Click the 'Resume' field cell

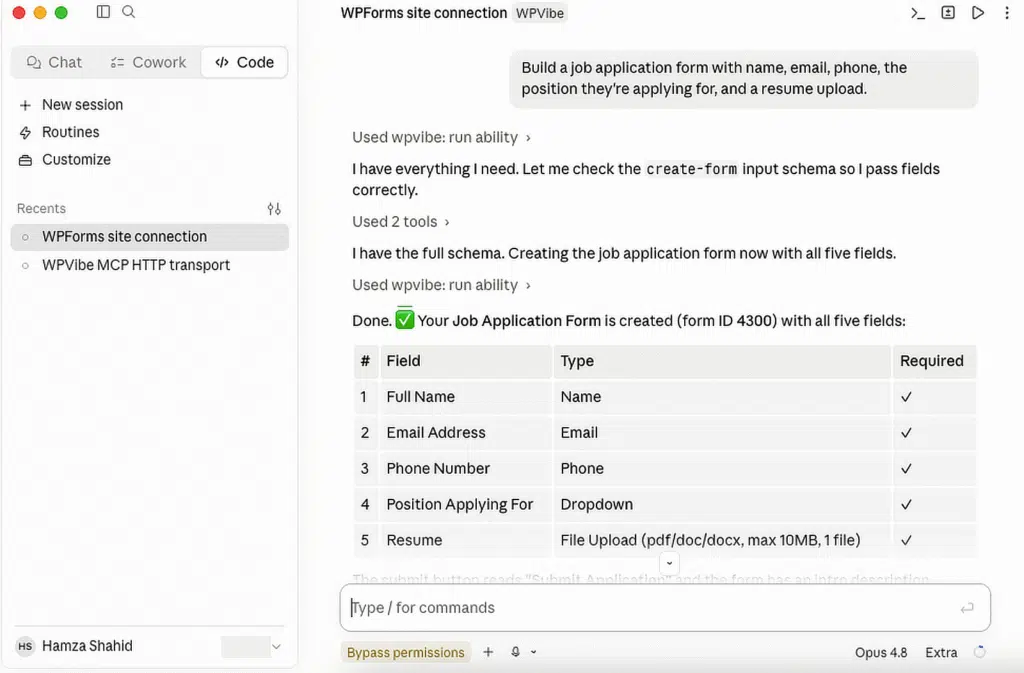[x=466, y=540]
